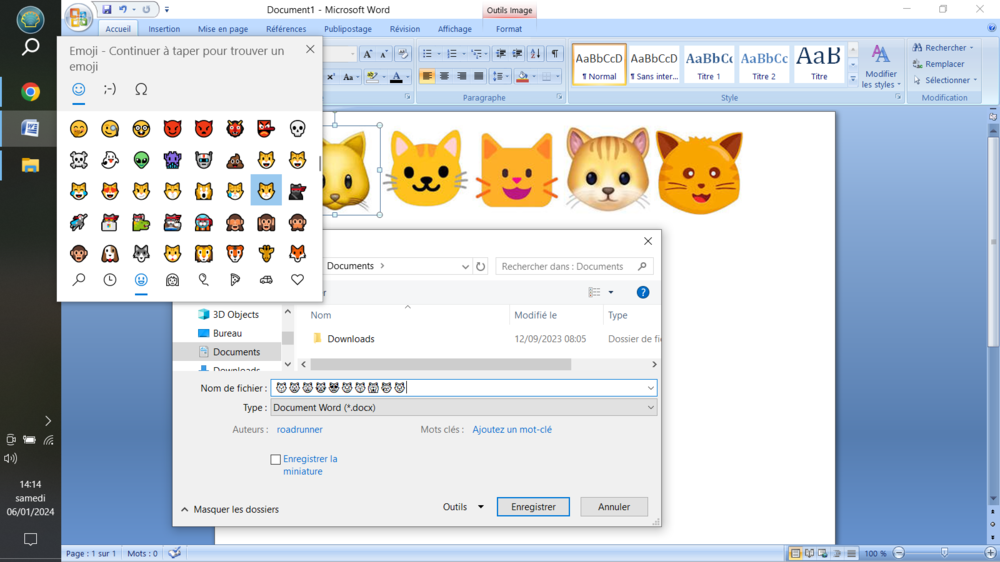Image resolution: width=1000 pixels, height=562 pixels.
Task: Select the skull emoji in picker
Action: [297, 129]
